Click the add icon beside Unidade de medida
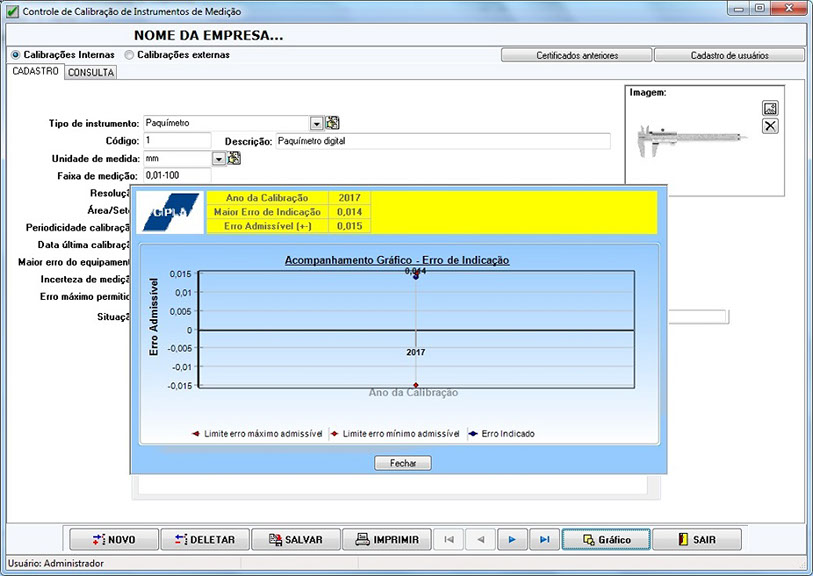This screenshot has width=813, height=576. click(234, 158)
